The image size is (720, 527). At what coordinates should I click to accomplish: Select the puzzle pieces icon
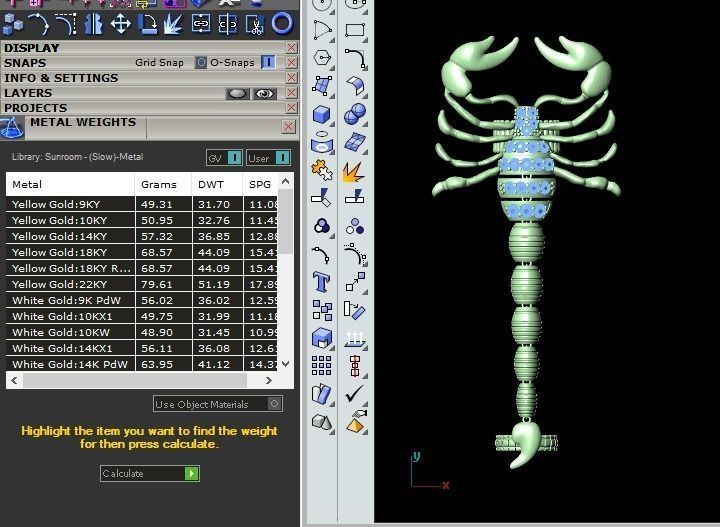pos(322,170)
